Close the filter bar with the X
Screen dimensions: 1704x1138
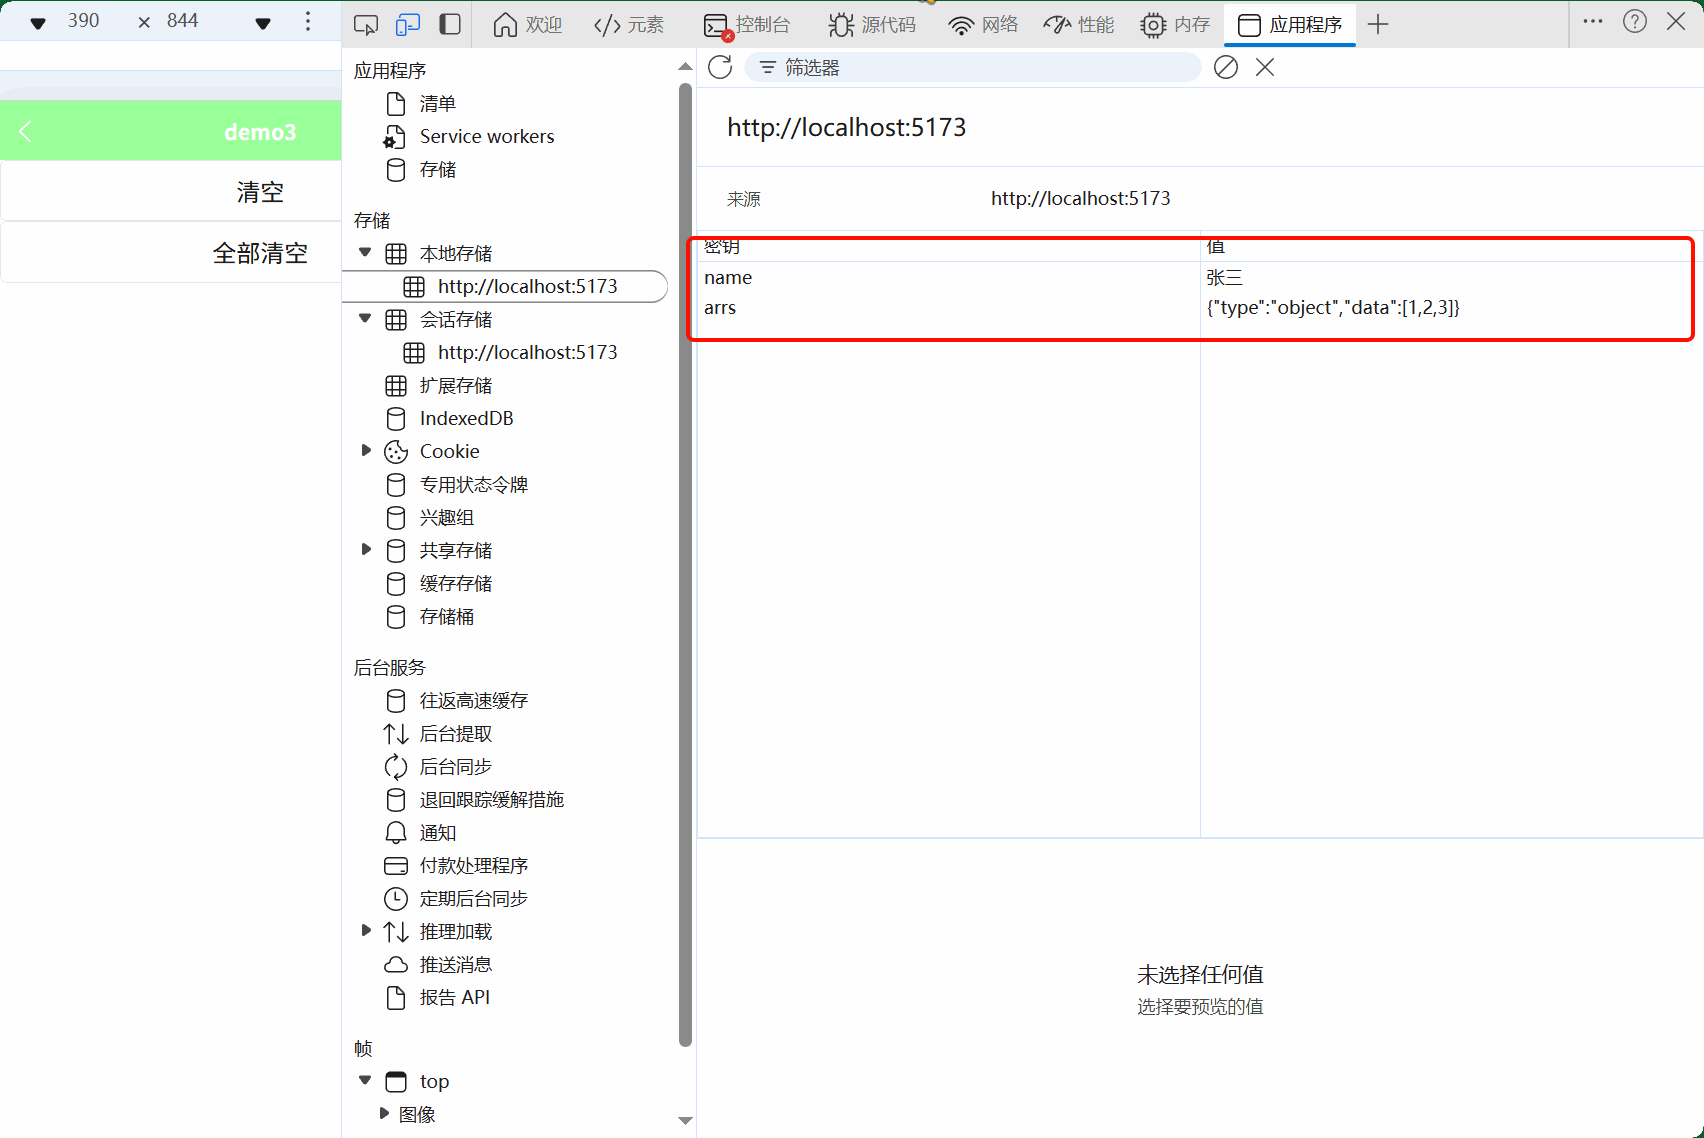tap(1264, 67)
